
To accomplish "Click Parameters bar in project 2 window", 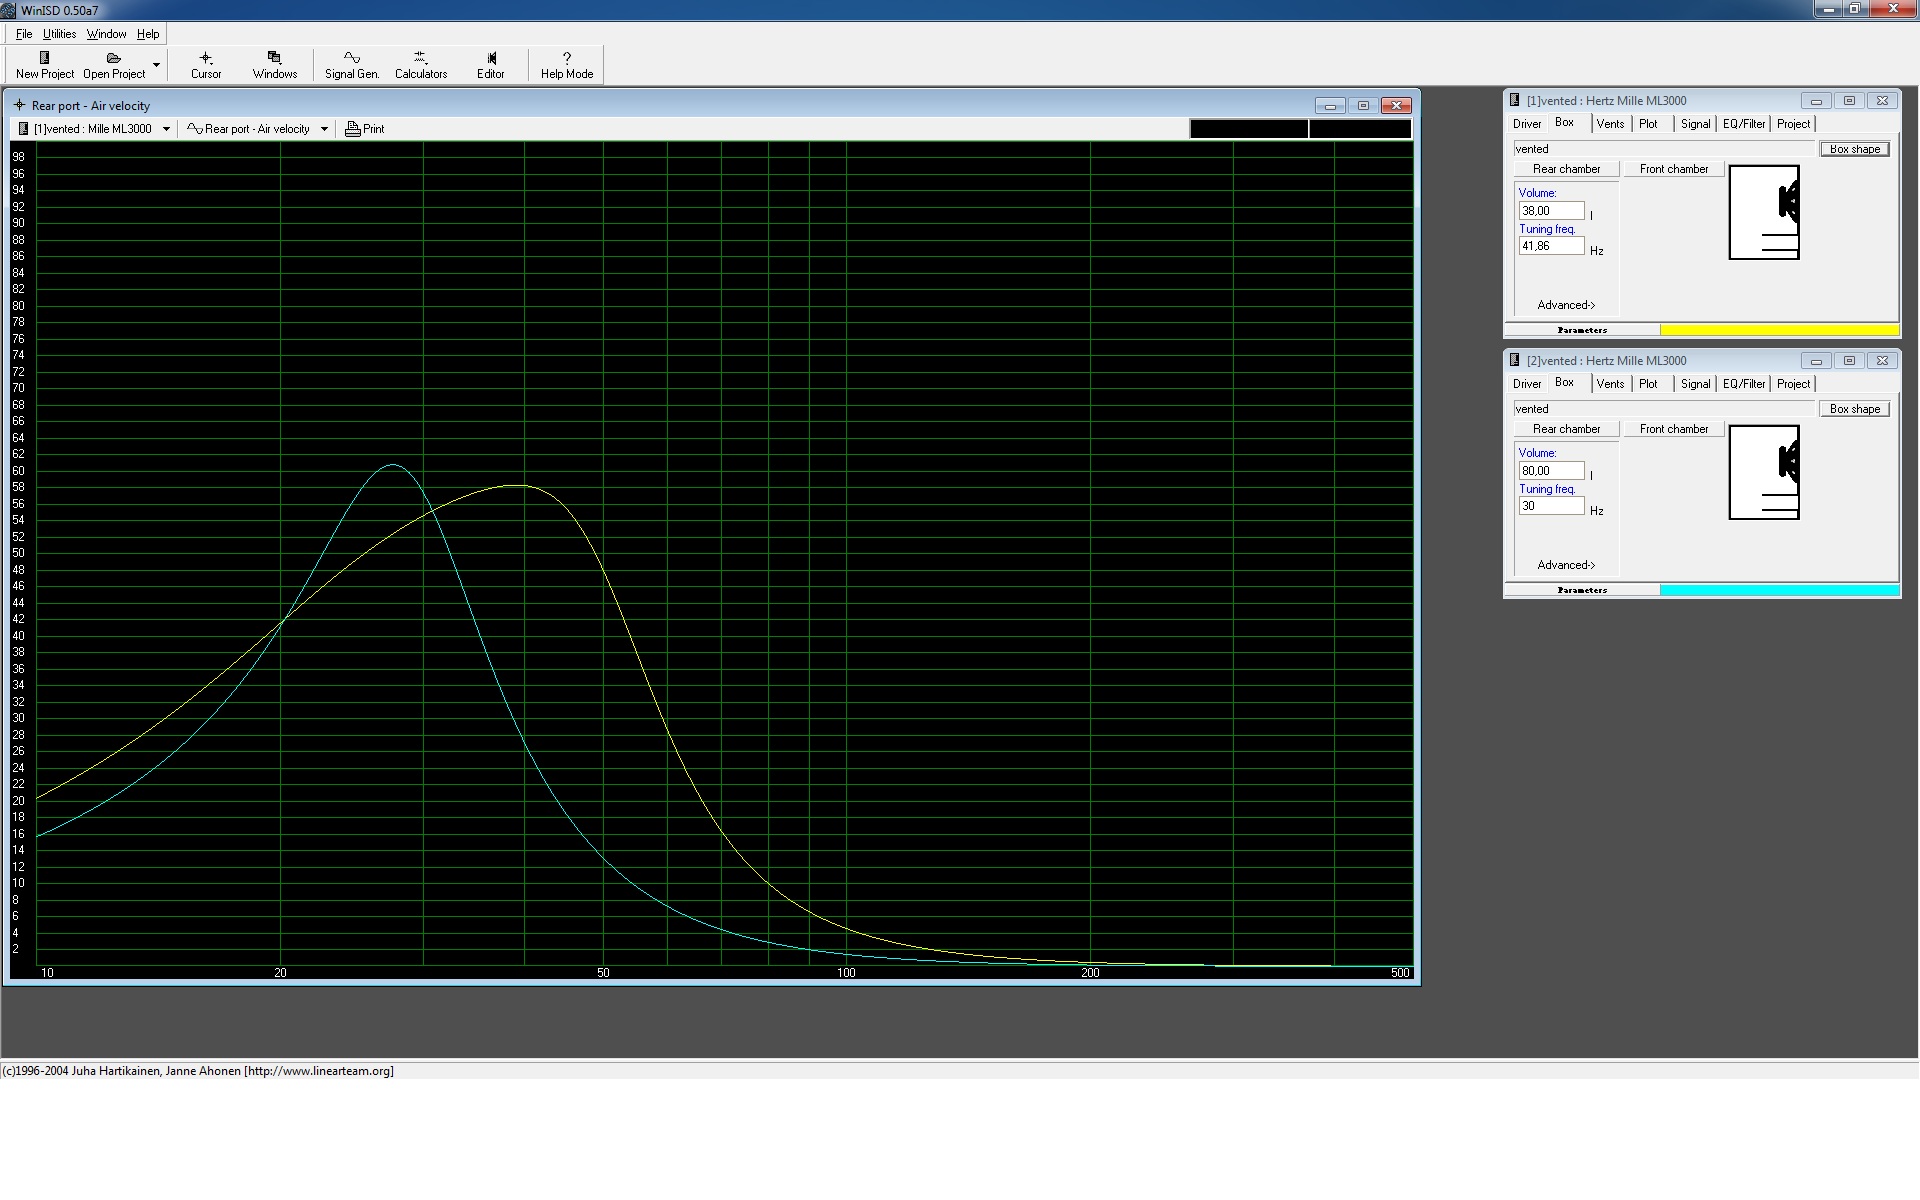I will (x=1582, y=590).
